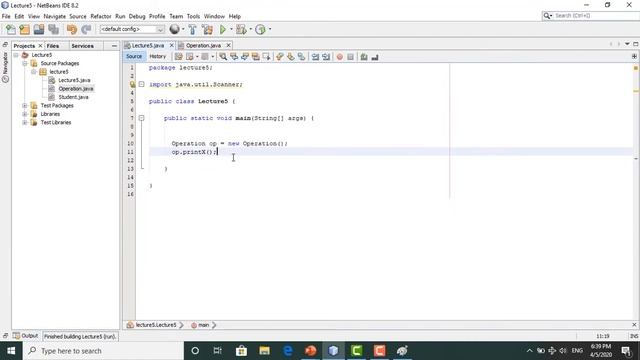Click the Build Project hammer icon
640x360 pixels.
pos(193,29)
